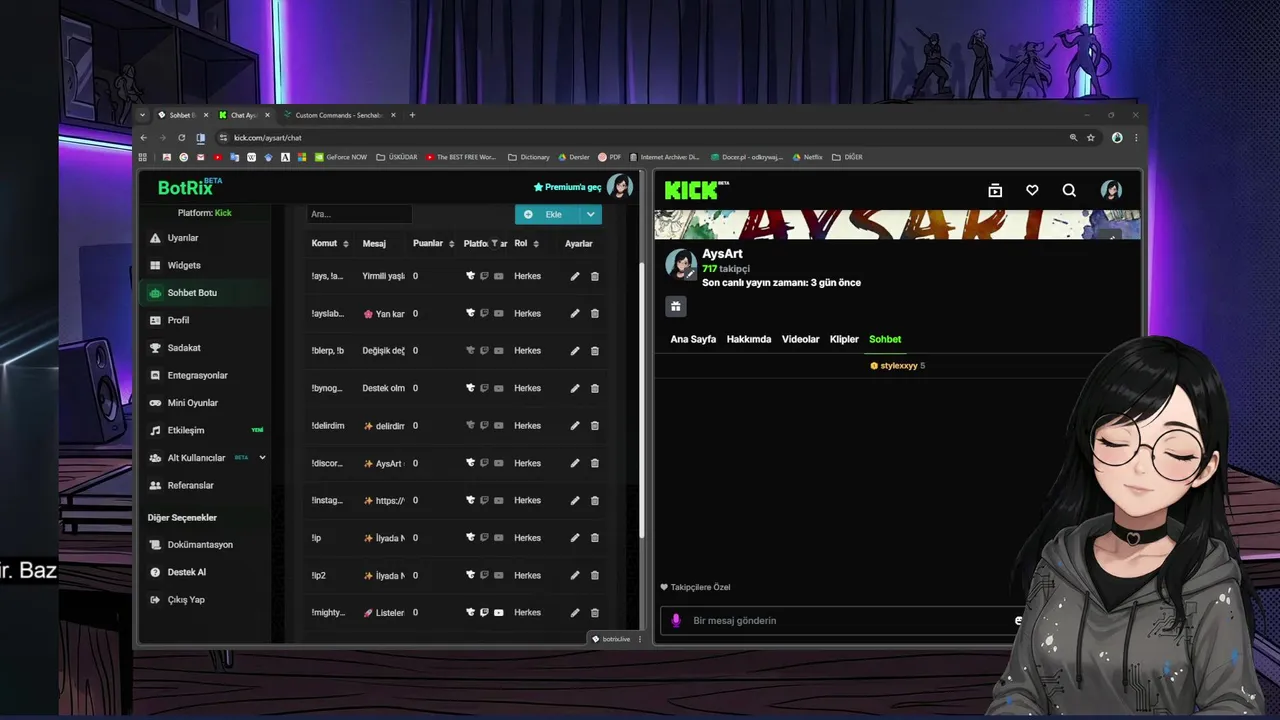Toggle YouTube platform for !mighty command

pos(499,613)
